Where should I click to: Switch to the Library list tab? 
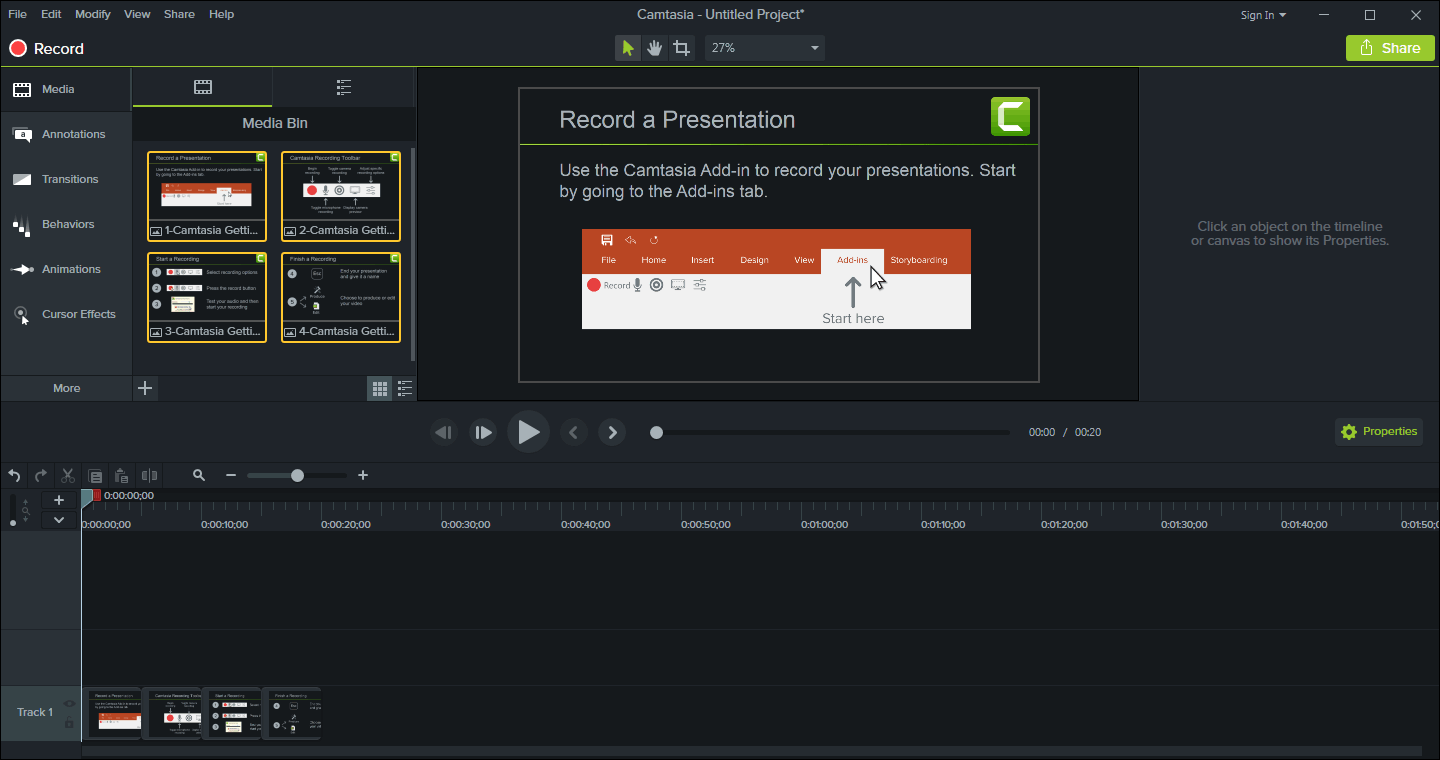coord(344,87)
